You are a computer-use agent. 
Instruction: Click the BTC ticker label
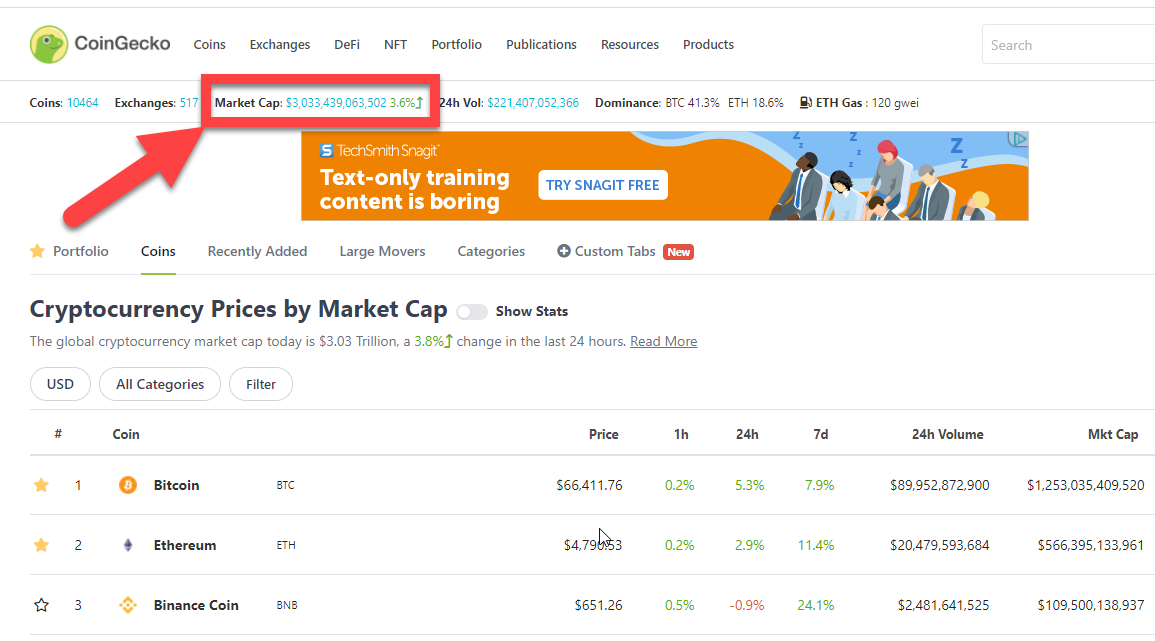[286, 485]
